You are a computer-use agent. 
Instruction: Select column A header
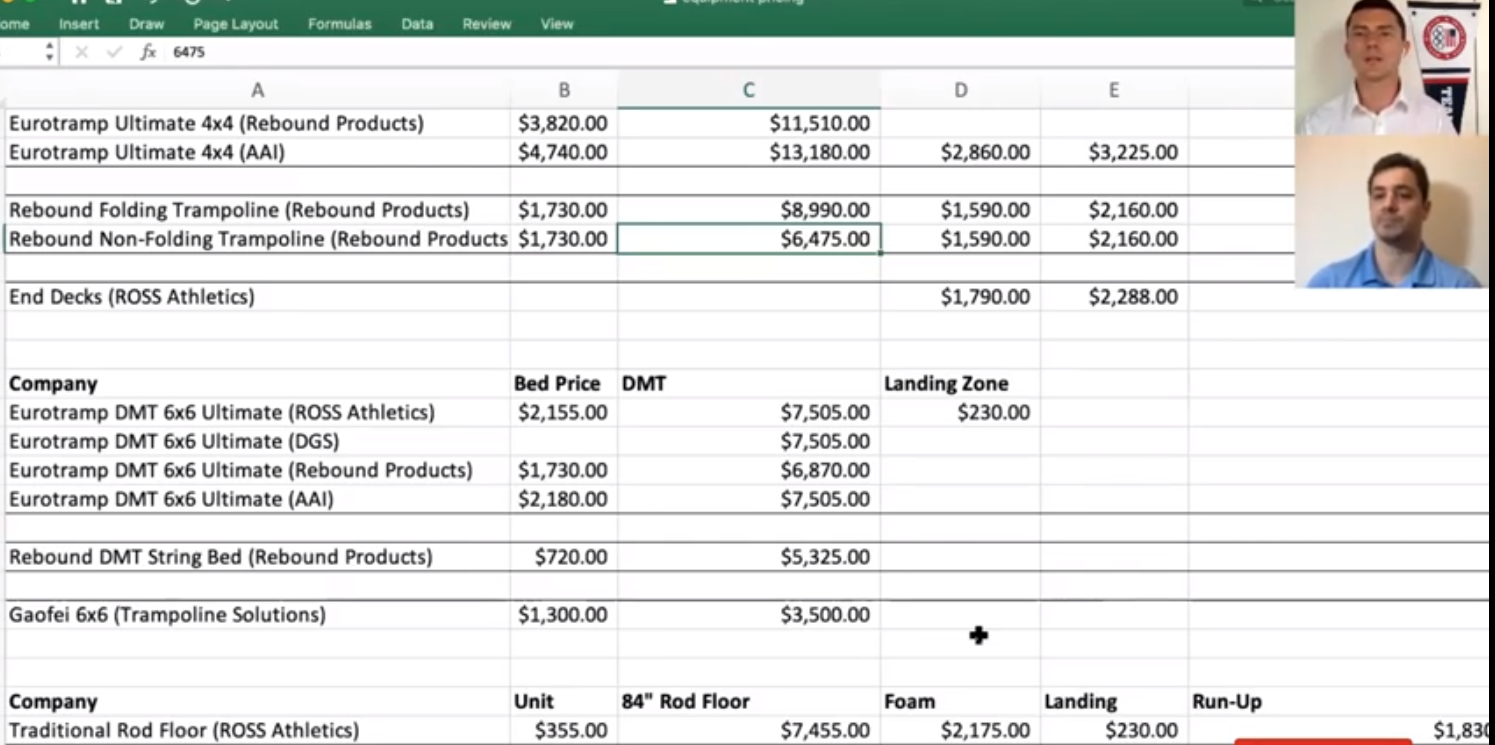[257, 90]
